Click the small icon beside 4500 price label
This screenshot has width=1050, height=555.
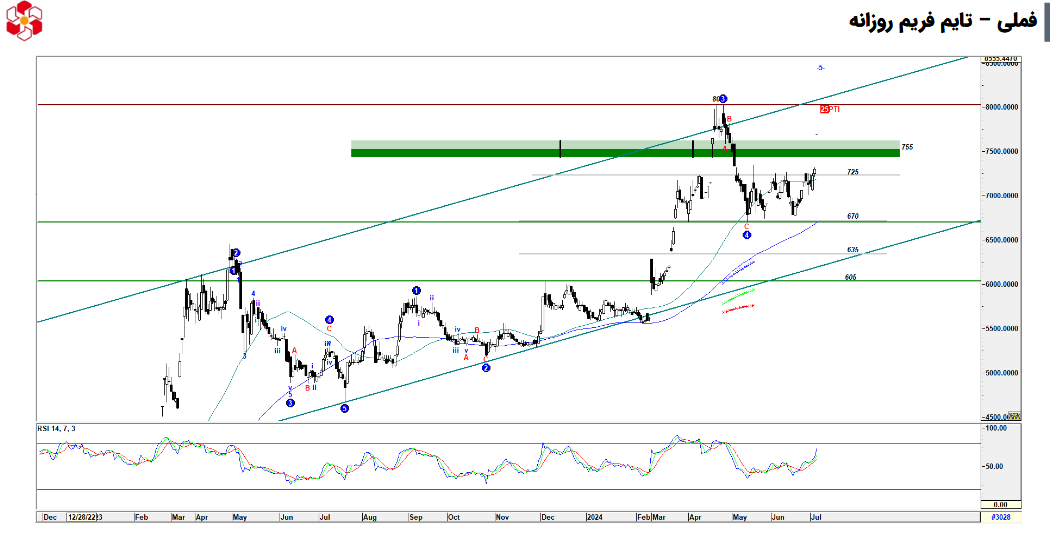[x=1013, y=415]
